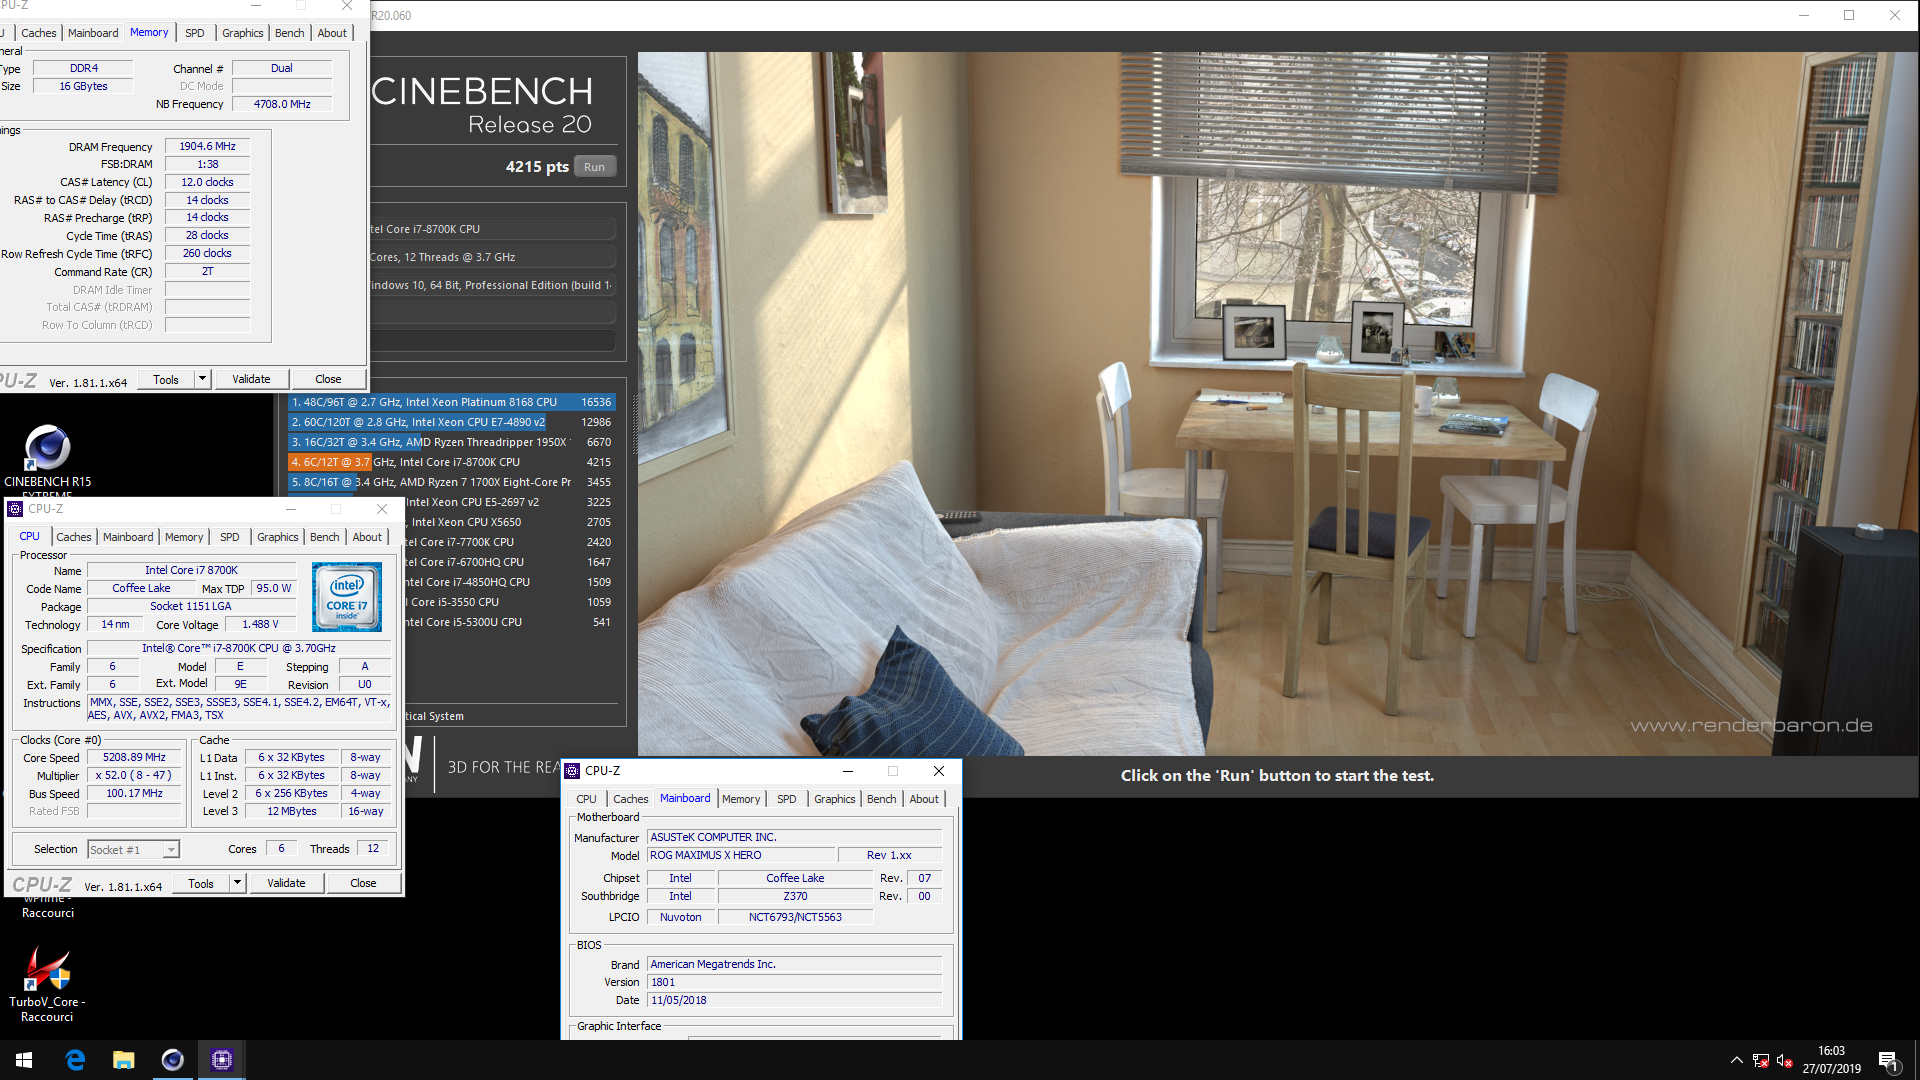Click Close in CPU-Z Memory window
The height and width of the screenshot is (1080, 1920).
click(x=328, y=379)
